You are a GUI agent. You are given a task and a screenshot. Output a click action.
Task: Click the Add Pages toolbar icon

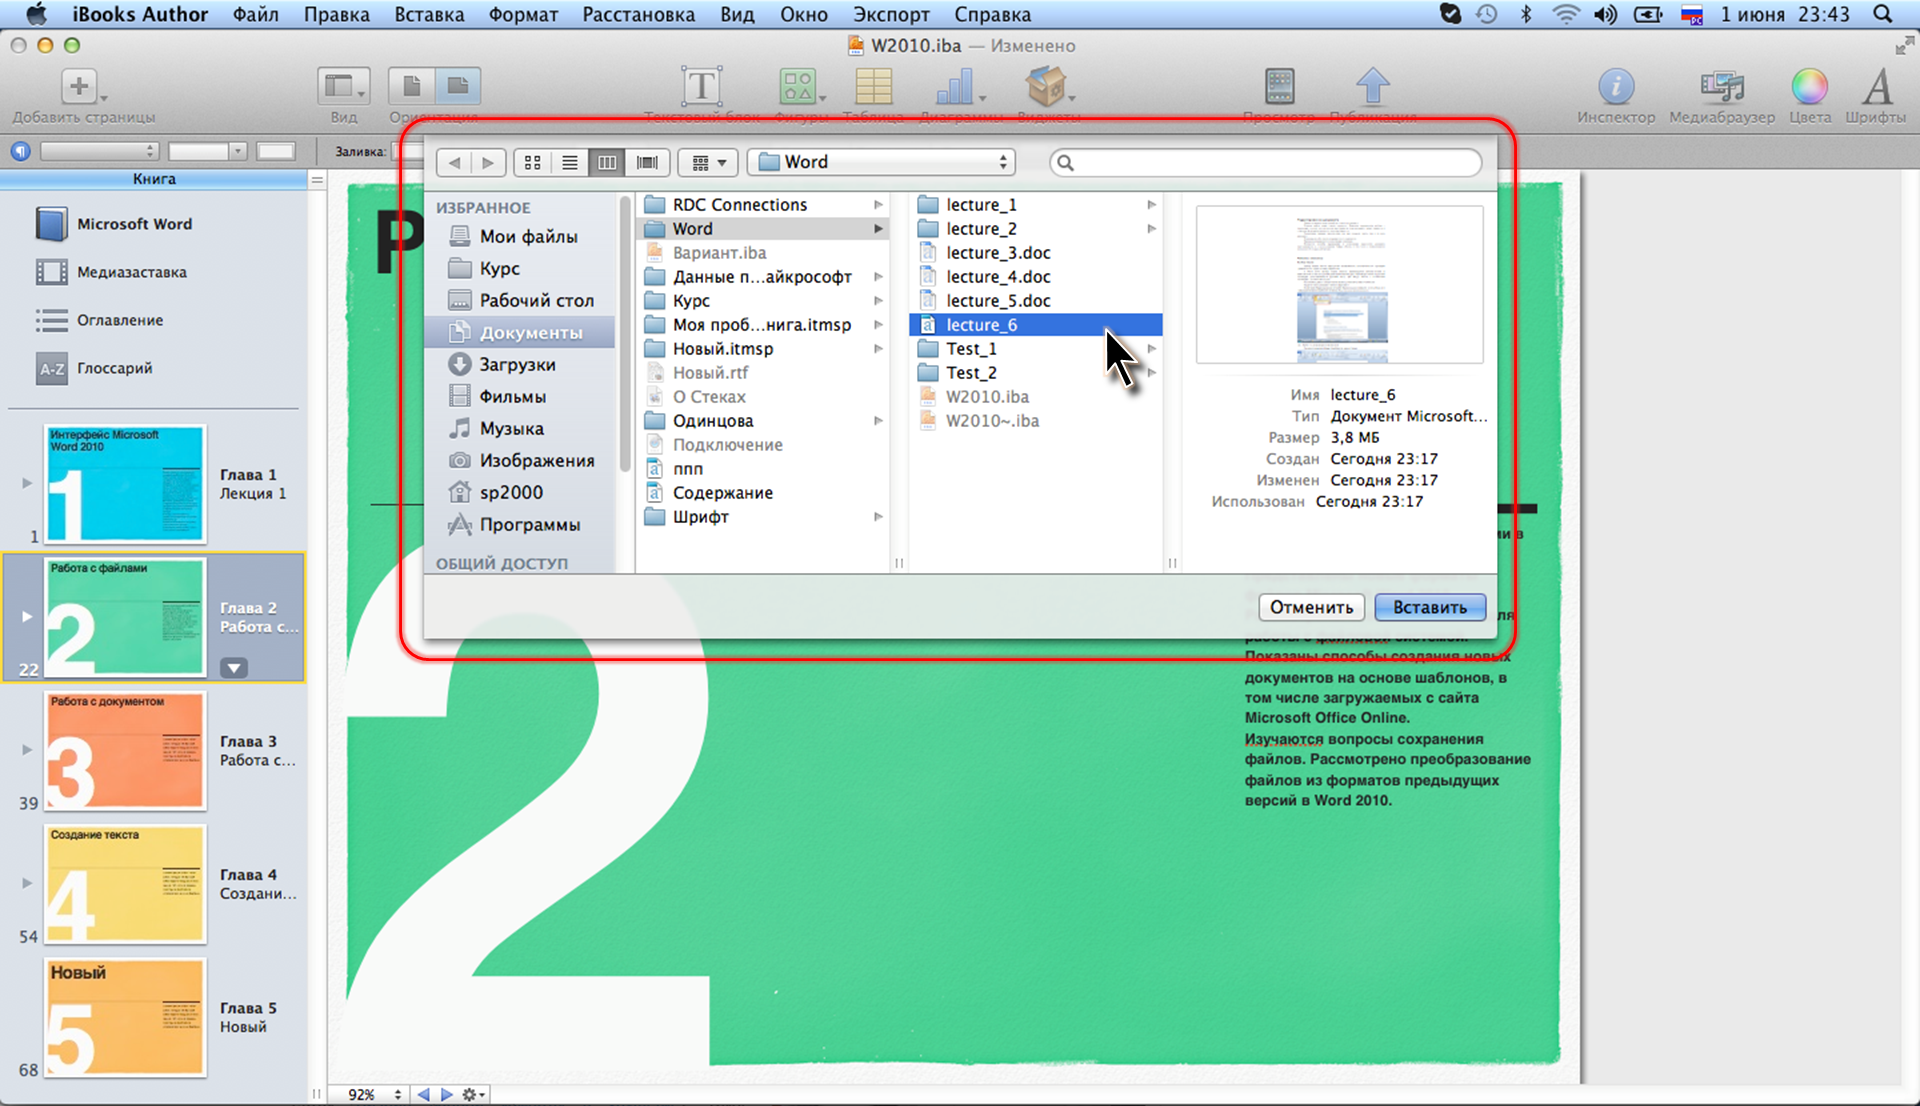[x=80, y=86]
